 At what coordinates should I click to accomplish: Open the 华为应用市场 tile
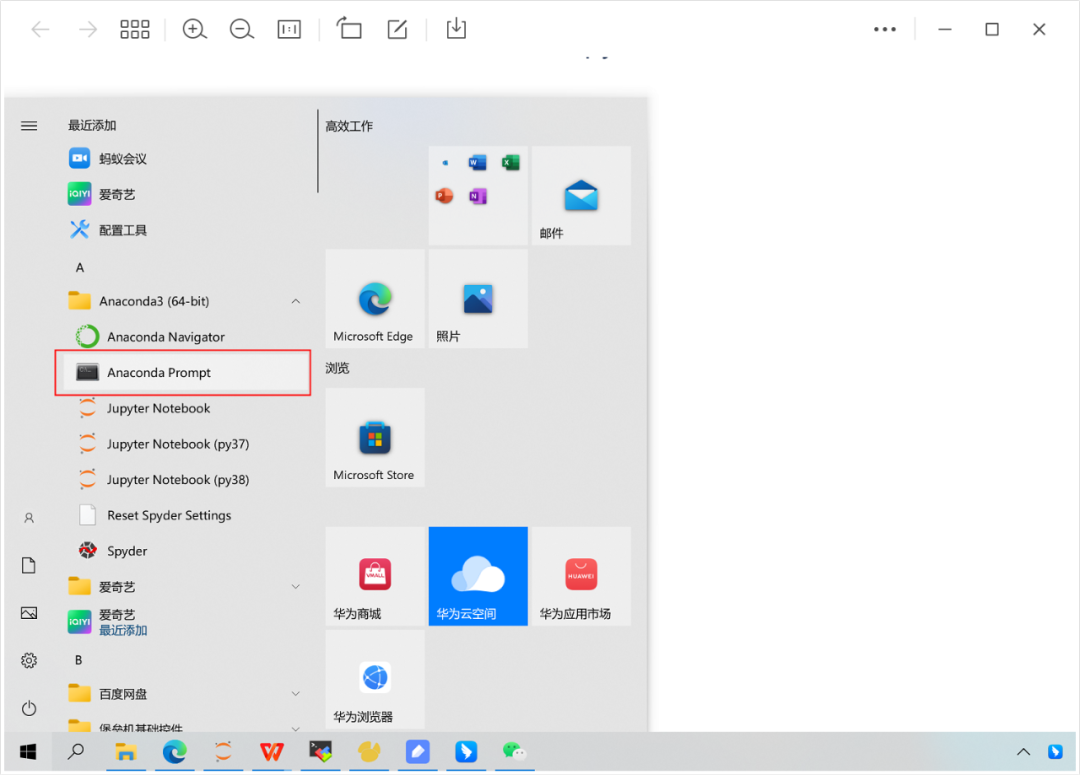(x=581, y=576)
